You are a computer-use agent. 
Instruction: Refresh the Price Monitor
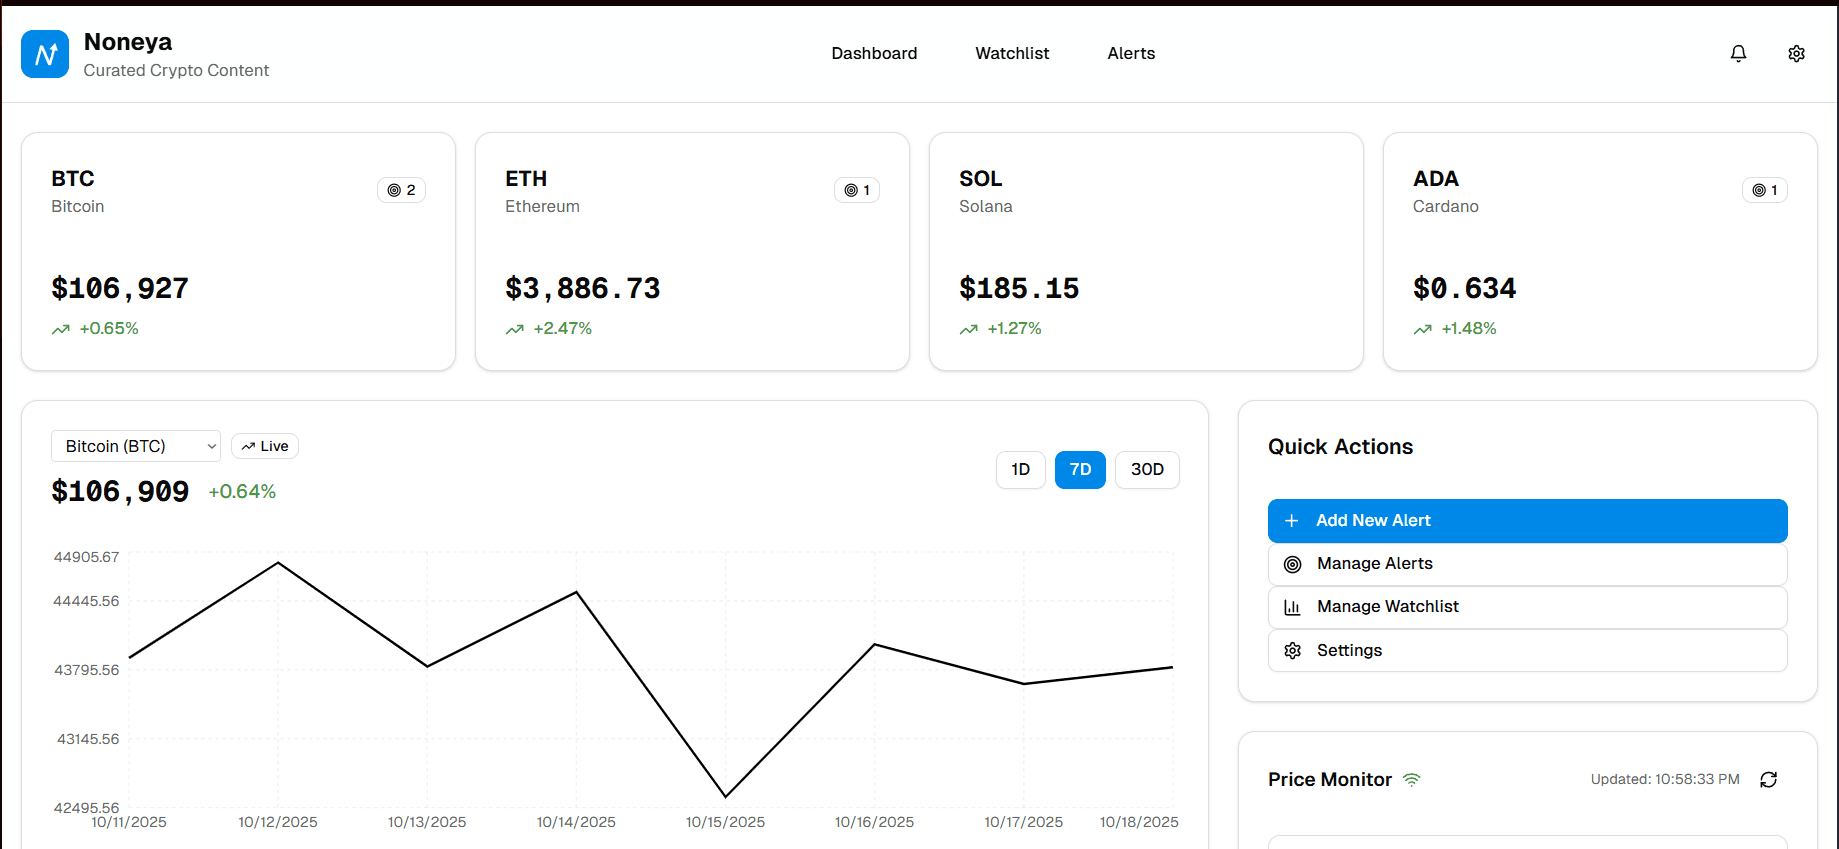click(1768, 780)
